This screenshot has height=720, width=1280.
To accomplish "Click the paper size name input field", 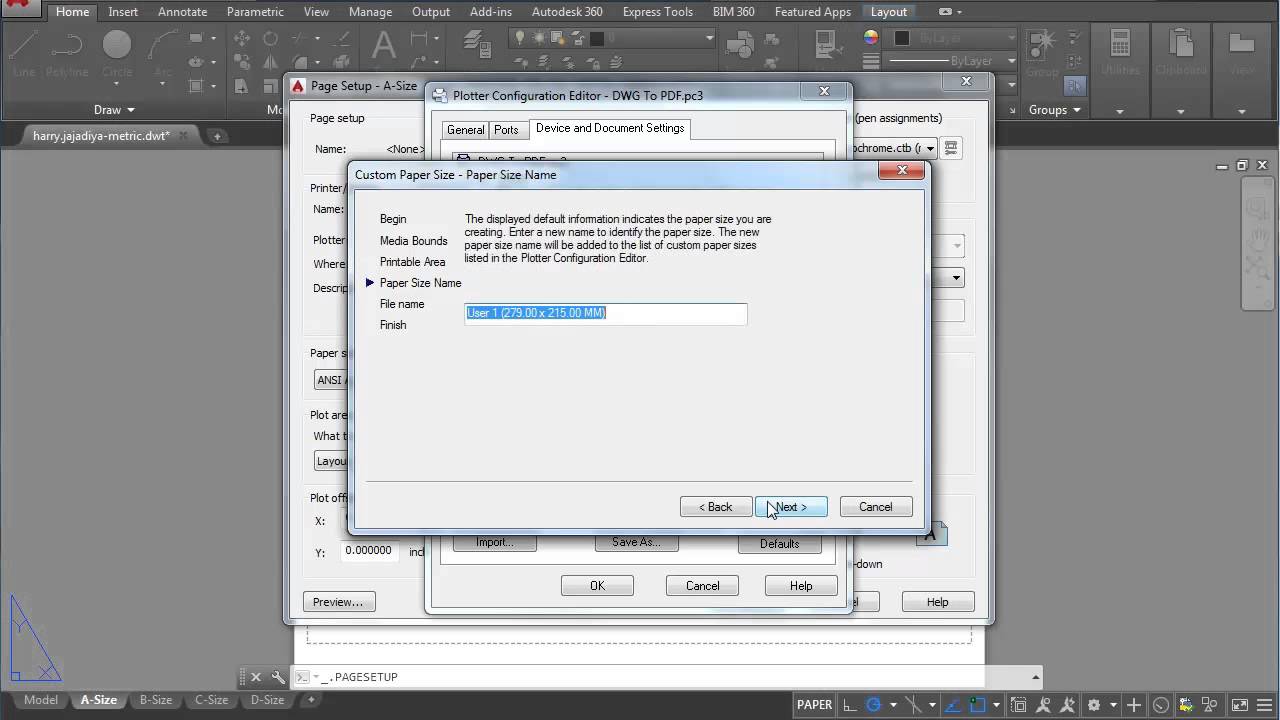I will tap(606, 313).
